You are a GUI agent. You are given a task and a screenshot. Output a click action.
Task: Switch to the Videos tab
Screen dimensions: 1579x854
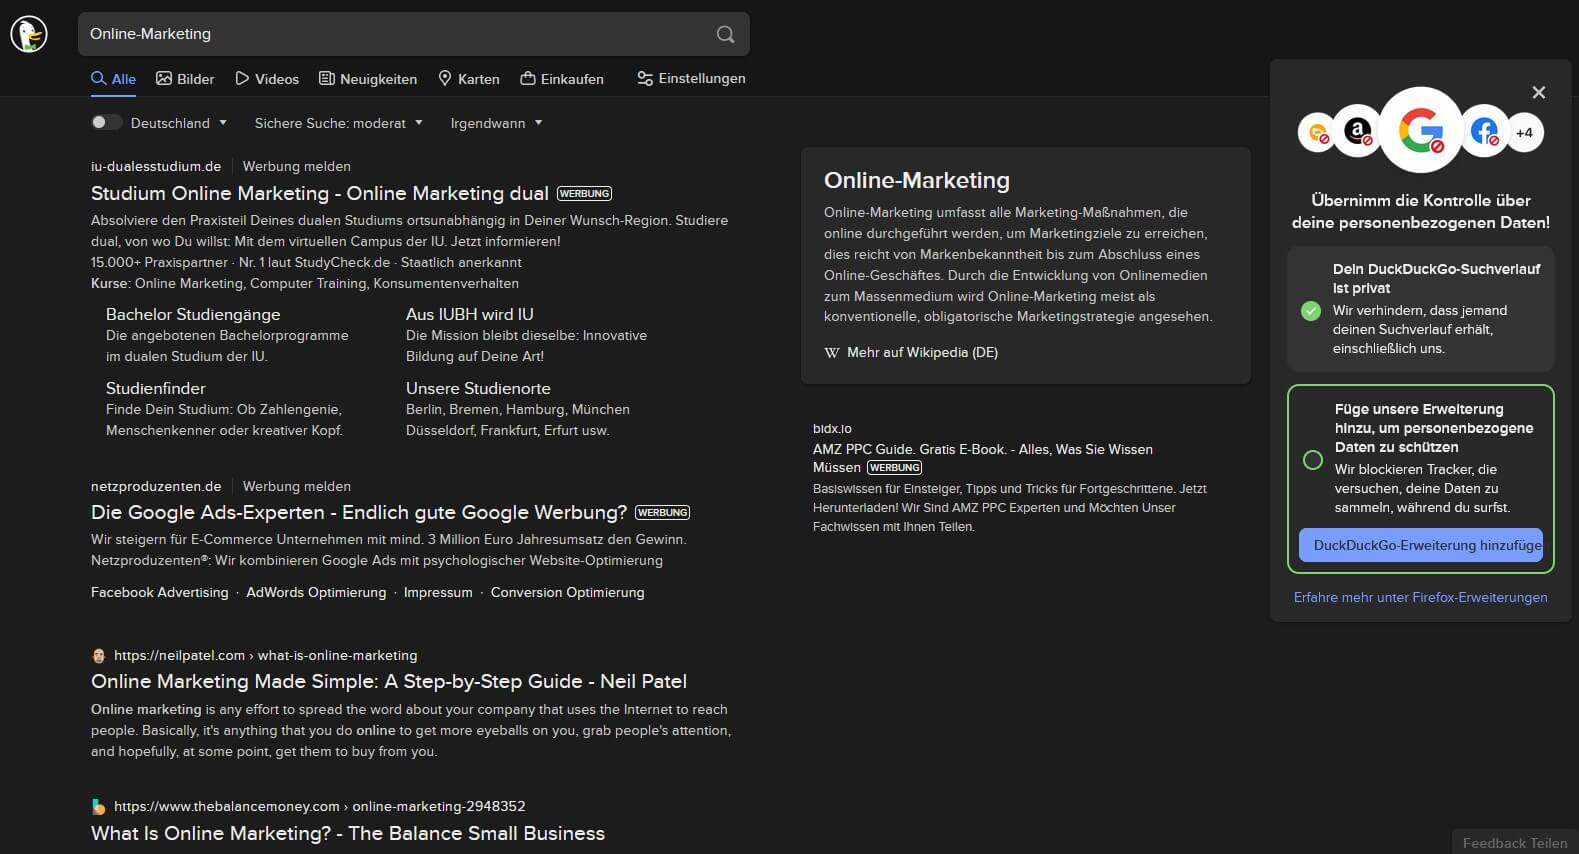click(267, 79)
